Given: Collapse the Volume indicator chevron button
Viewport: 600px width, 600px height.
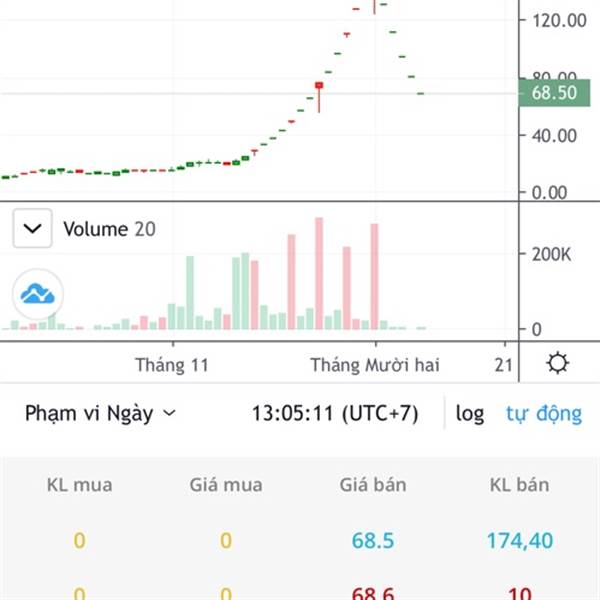Looking at the screenshot, I should pos(32,228).
